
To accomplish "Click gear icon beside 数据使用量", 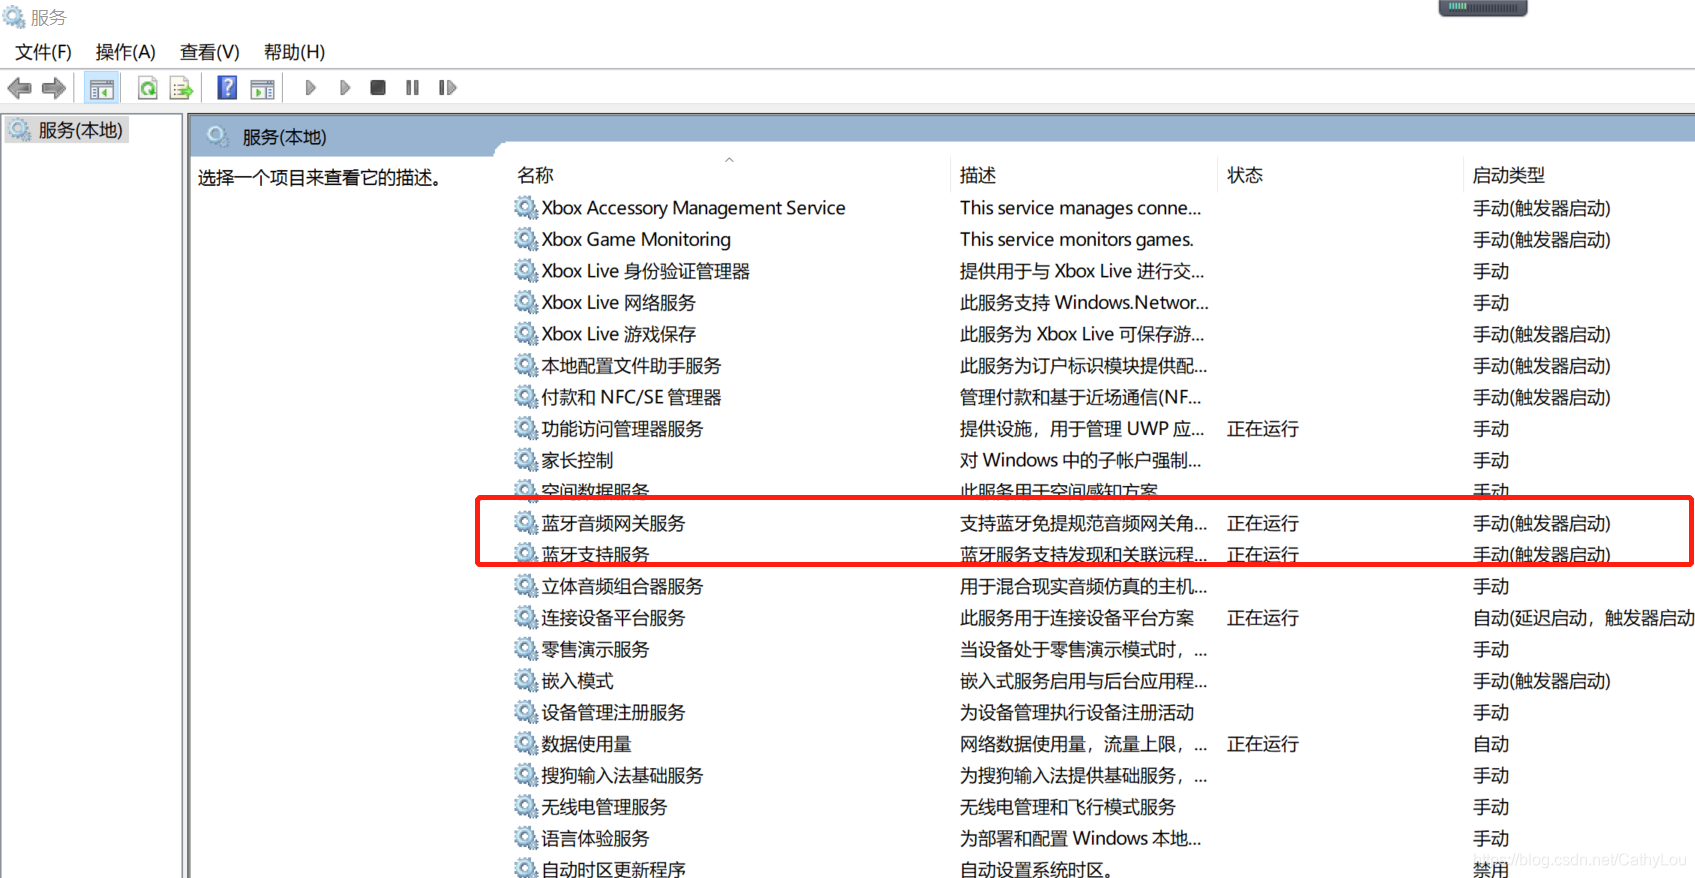I will point(526,743).
